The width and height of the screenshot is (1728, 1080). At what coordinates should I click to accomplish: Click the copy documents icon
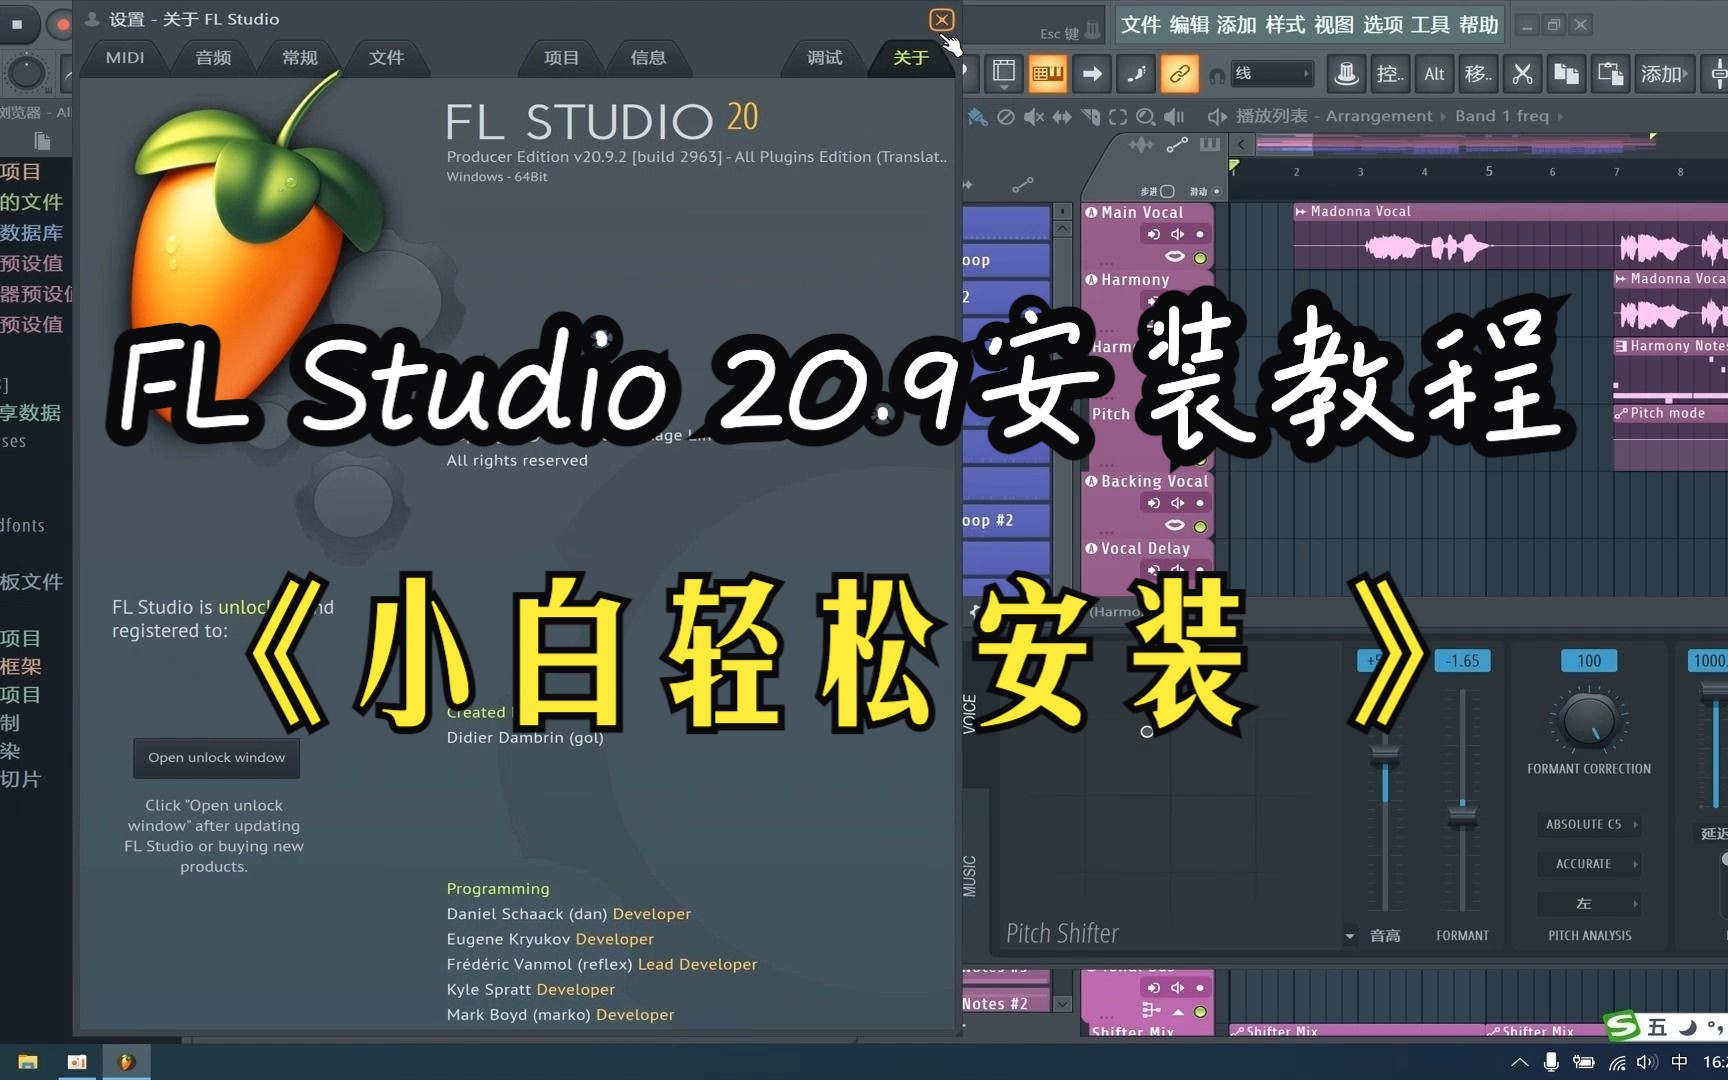click(1566, 73)
